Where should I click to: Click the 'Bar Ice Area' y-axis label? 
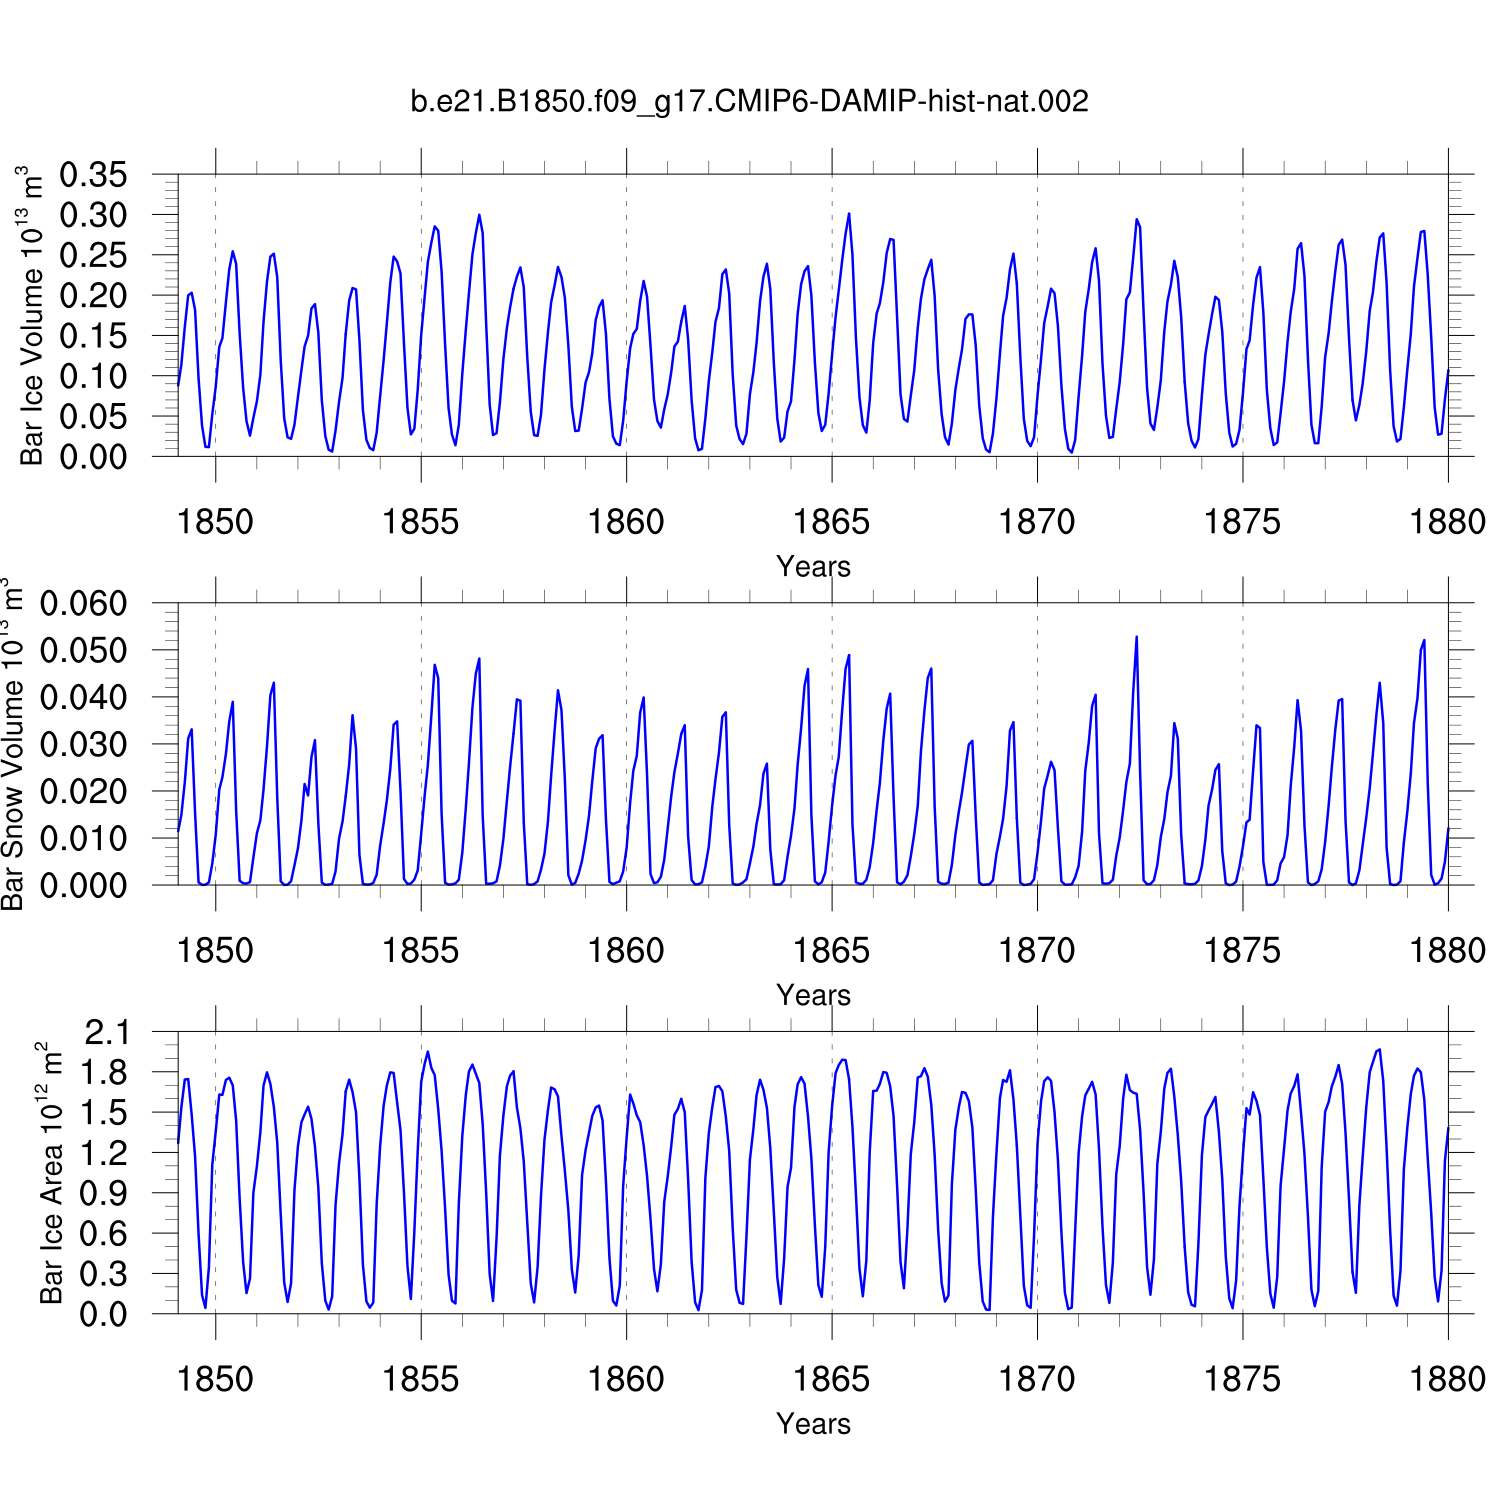[x=50, y=1173]
